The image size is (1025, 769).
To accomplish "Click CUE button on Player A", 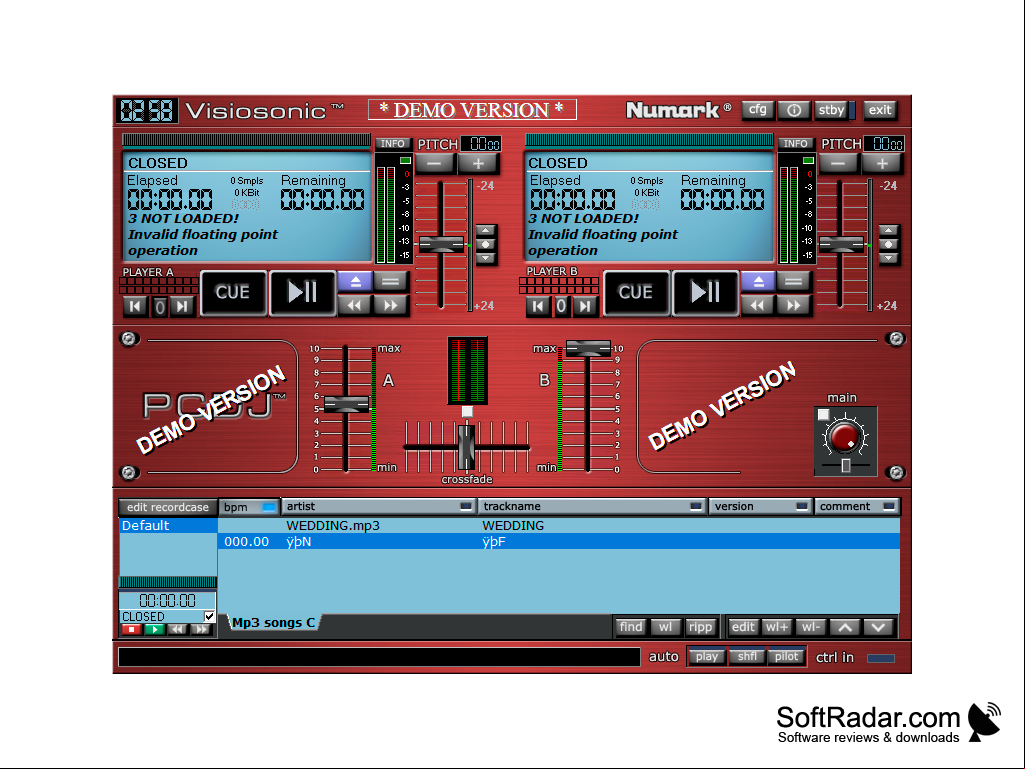I will point(233,292).
